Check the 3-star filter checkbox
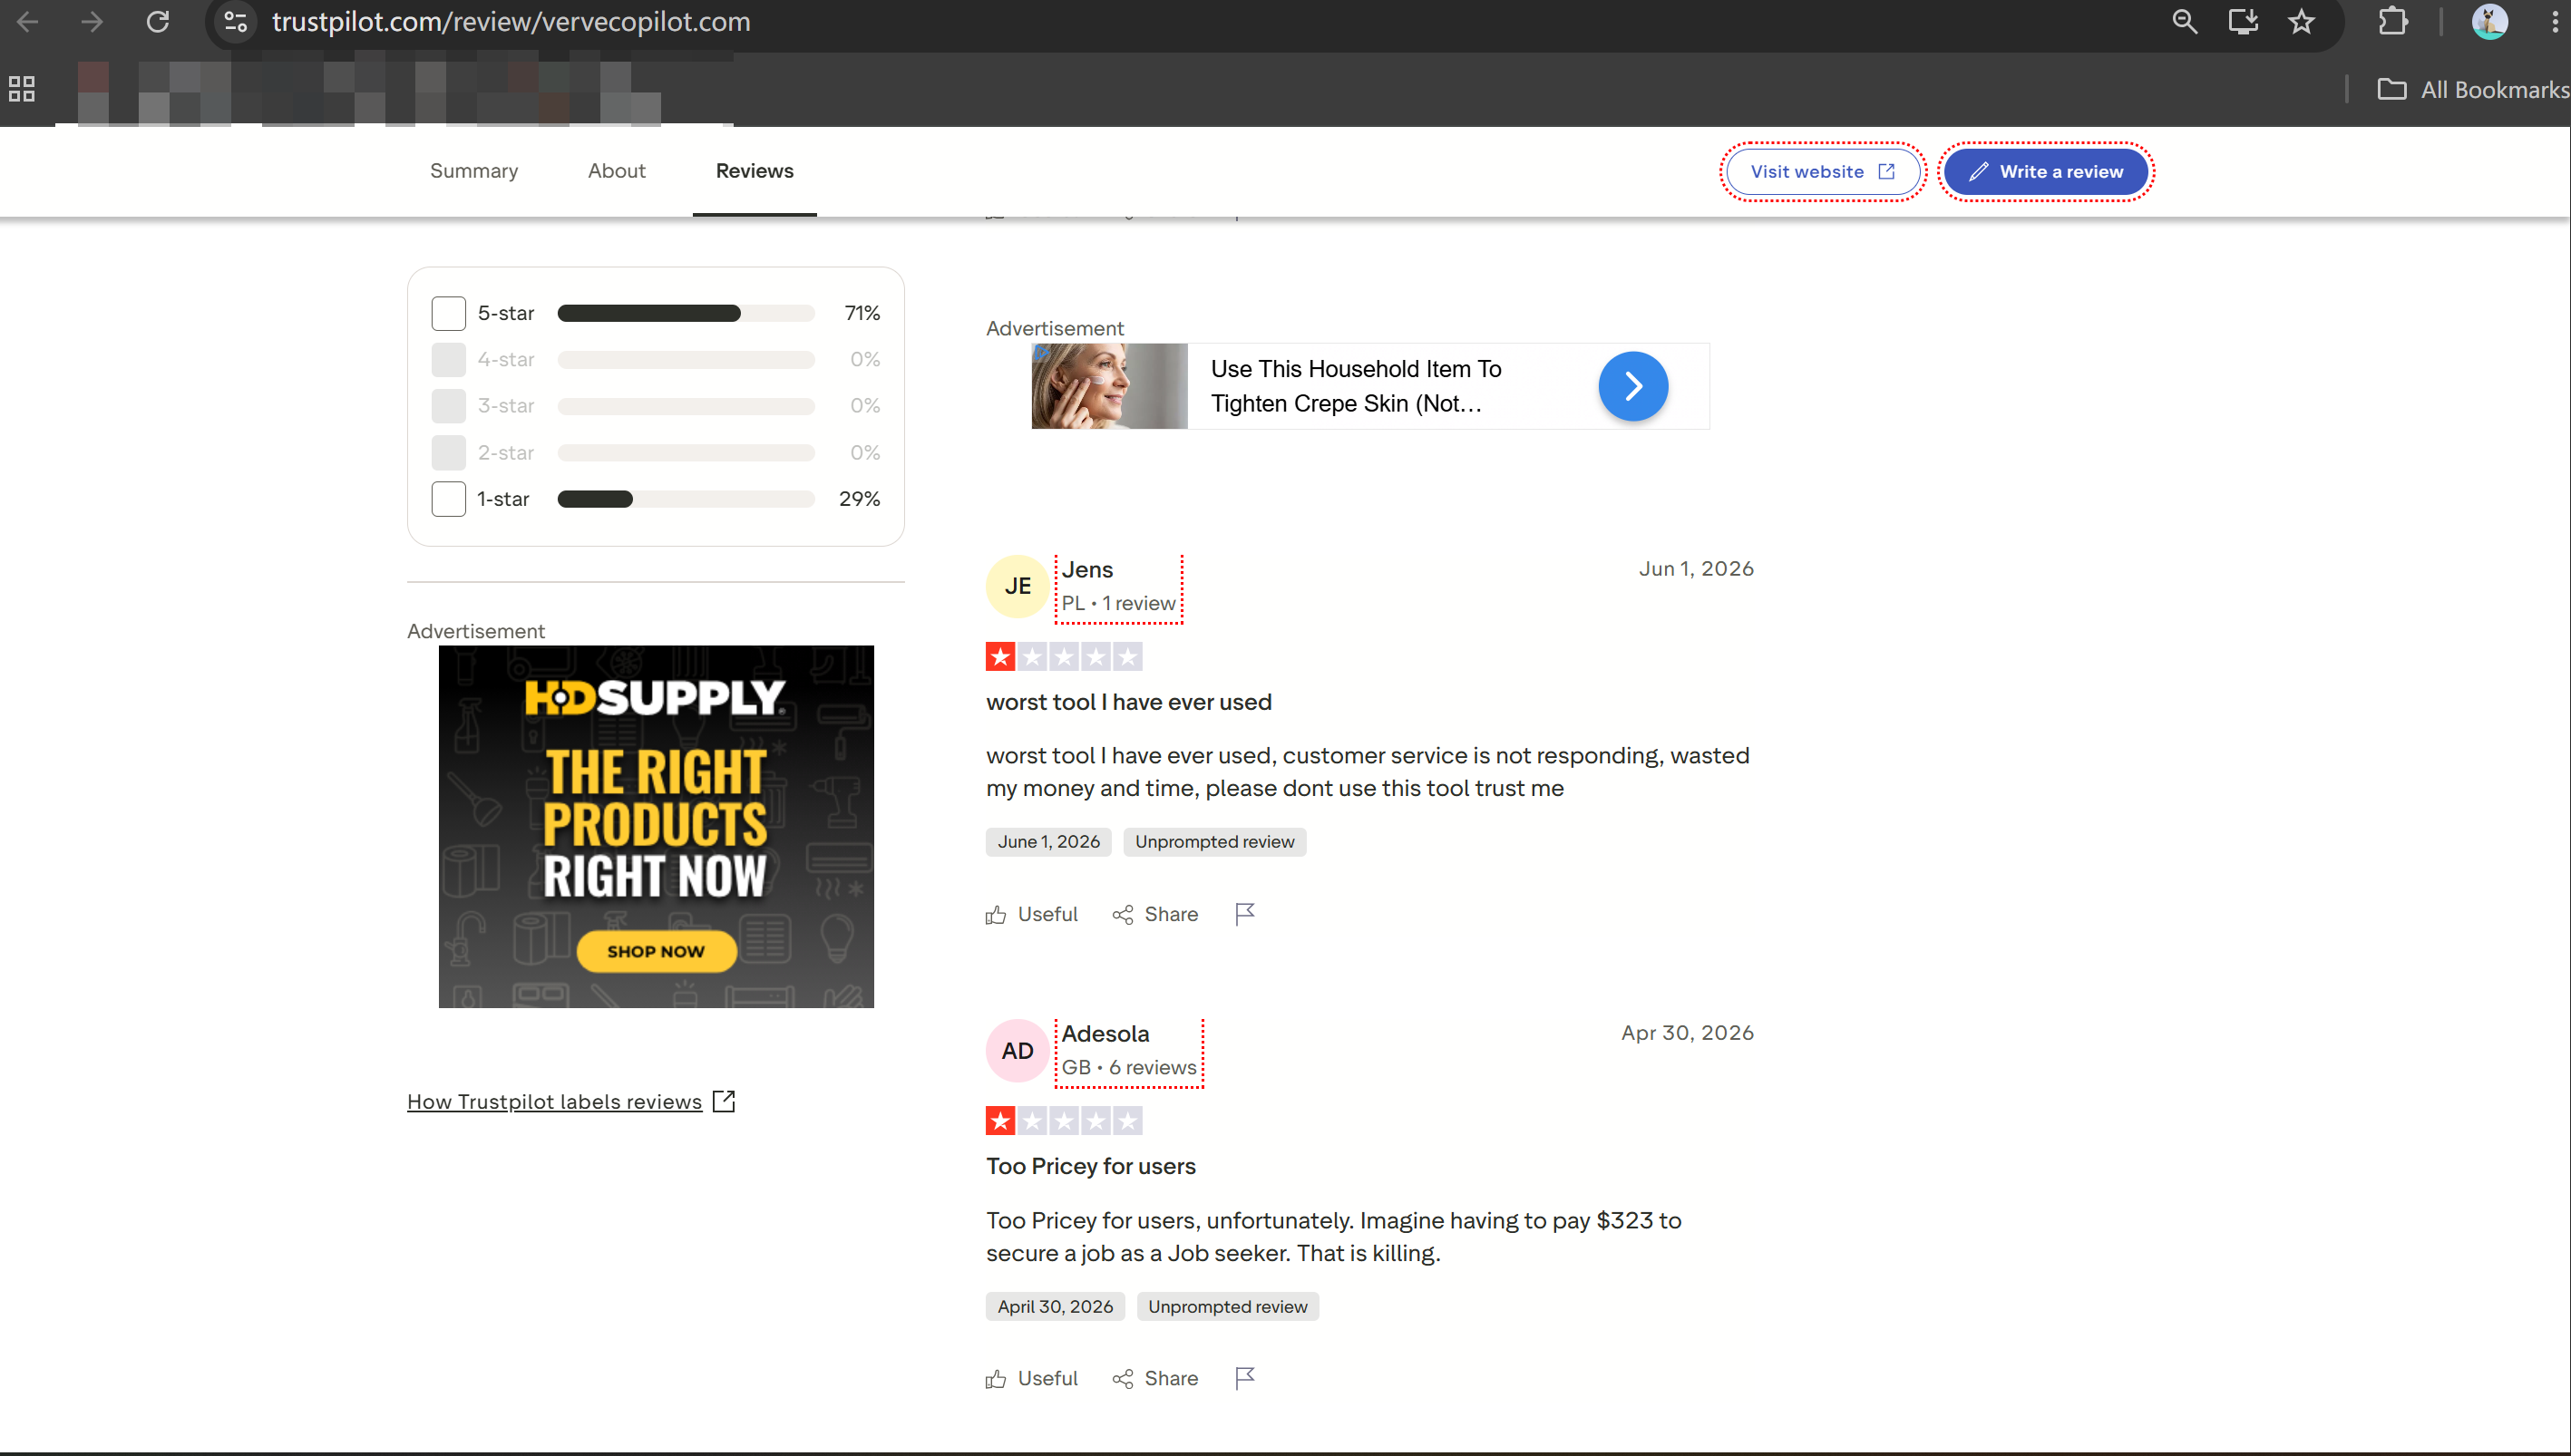Viewport: 2571px width, 1456px height. [x=448, y=406]
